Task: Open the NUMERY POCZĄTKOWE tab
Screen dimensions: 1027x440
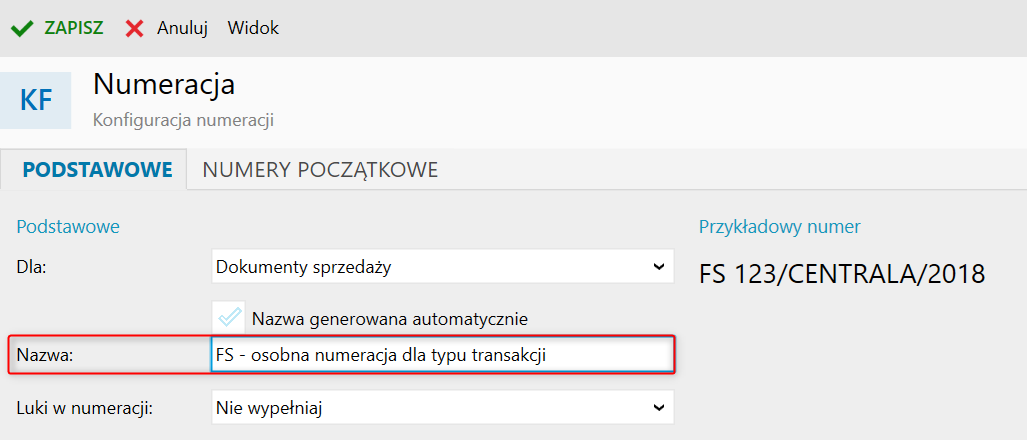Action: pos(320,170)
